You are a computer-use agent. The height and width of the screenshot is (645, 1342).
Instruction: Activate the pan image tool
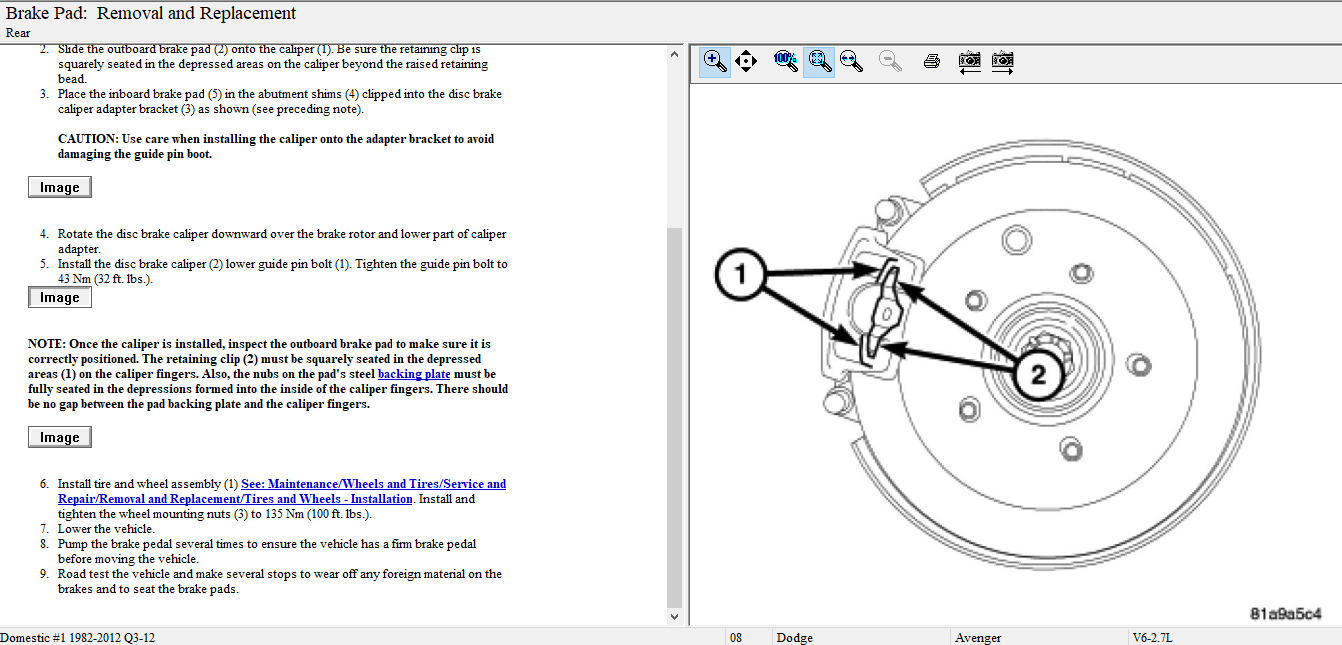[x=746, y=61]
